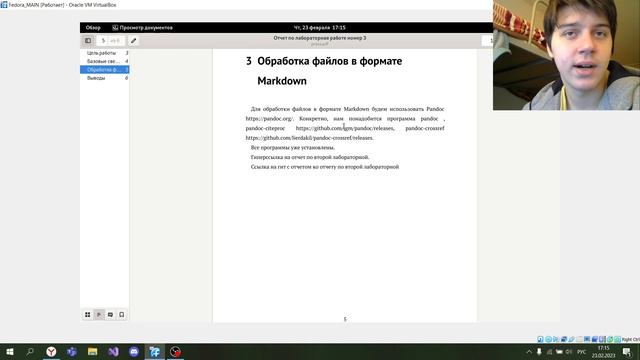Open Windows notification center

coord(627,351)
